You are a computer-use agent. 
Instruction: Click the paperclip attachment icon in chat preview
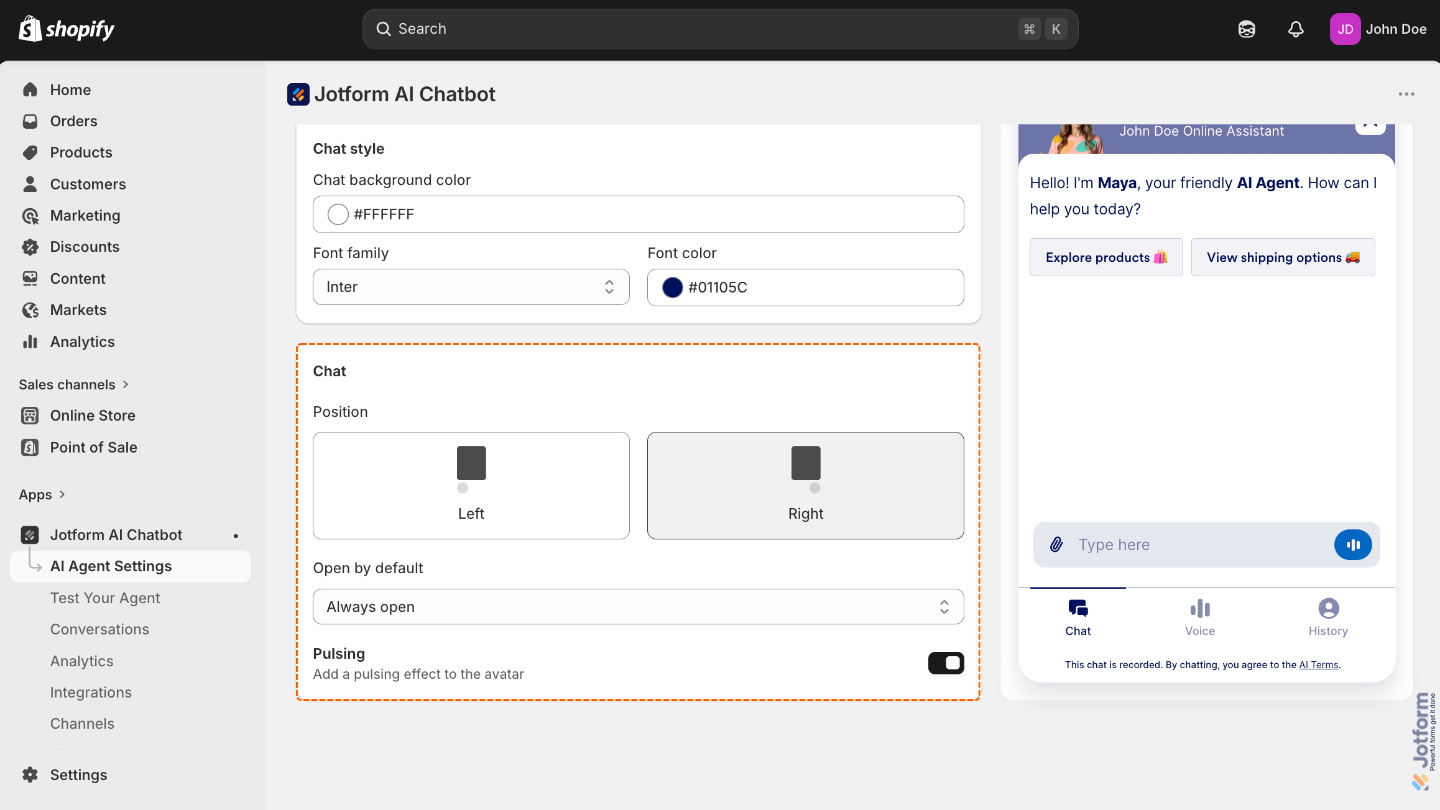[x=1057, y=544]
